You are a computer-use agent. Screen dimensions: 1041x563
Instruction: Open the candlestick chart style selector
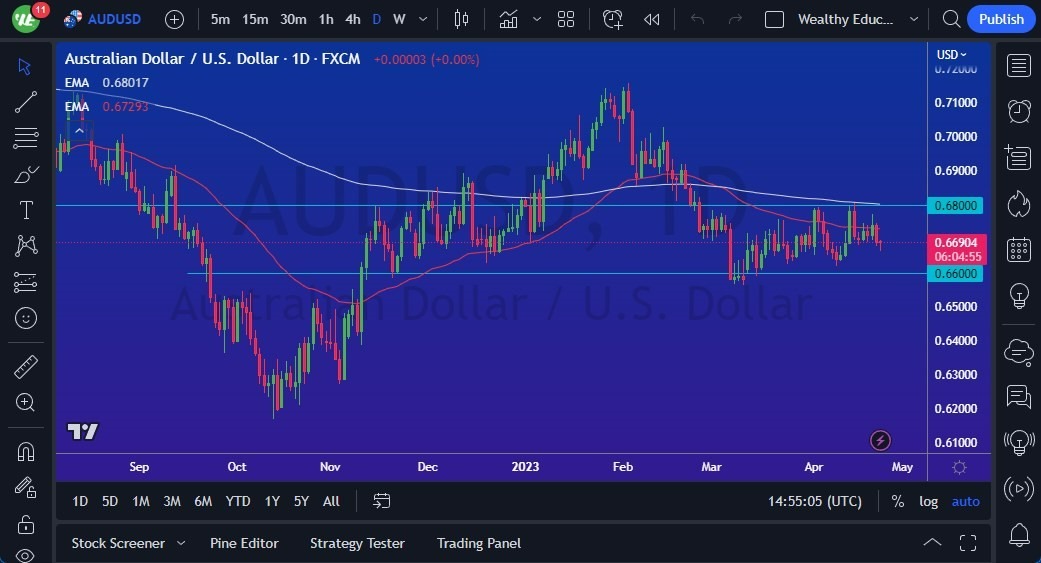461,19
